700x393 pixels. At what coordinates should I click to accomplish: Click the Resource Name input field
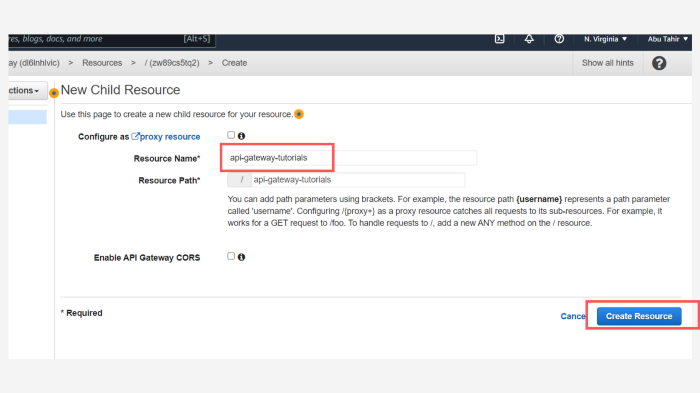352,158
